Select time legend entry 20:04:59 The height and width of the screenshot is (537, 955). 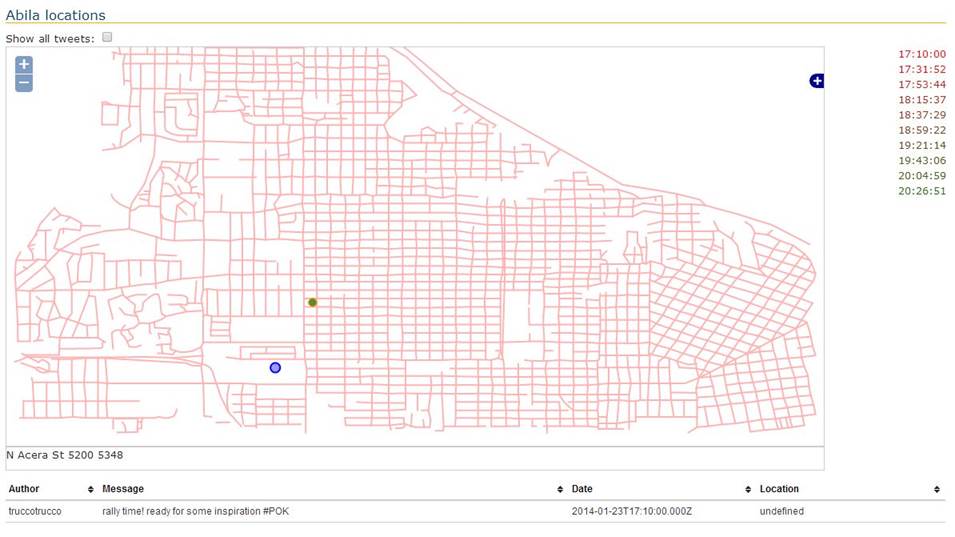point(922,176)
